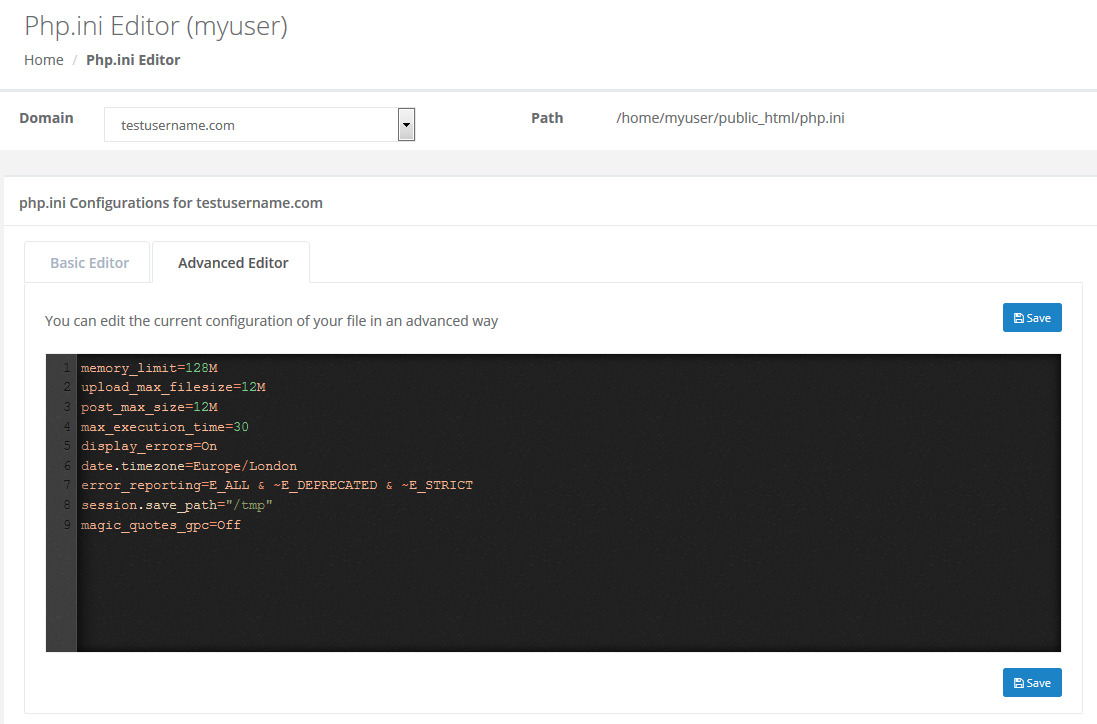Click line number 5 in the gutter
This screenshot has height=724, width=1097.
click(66, 446)
